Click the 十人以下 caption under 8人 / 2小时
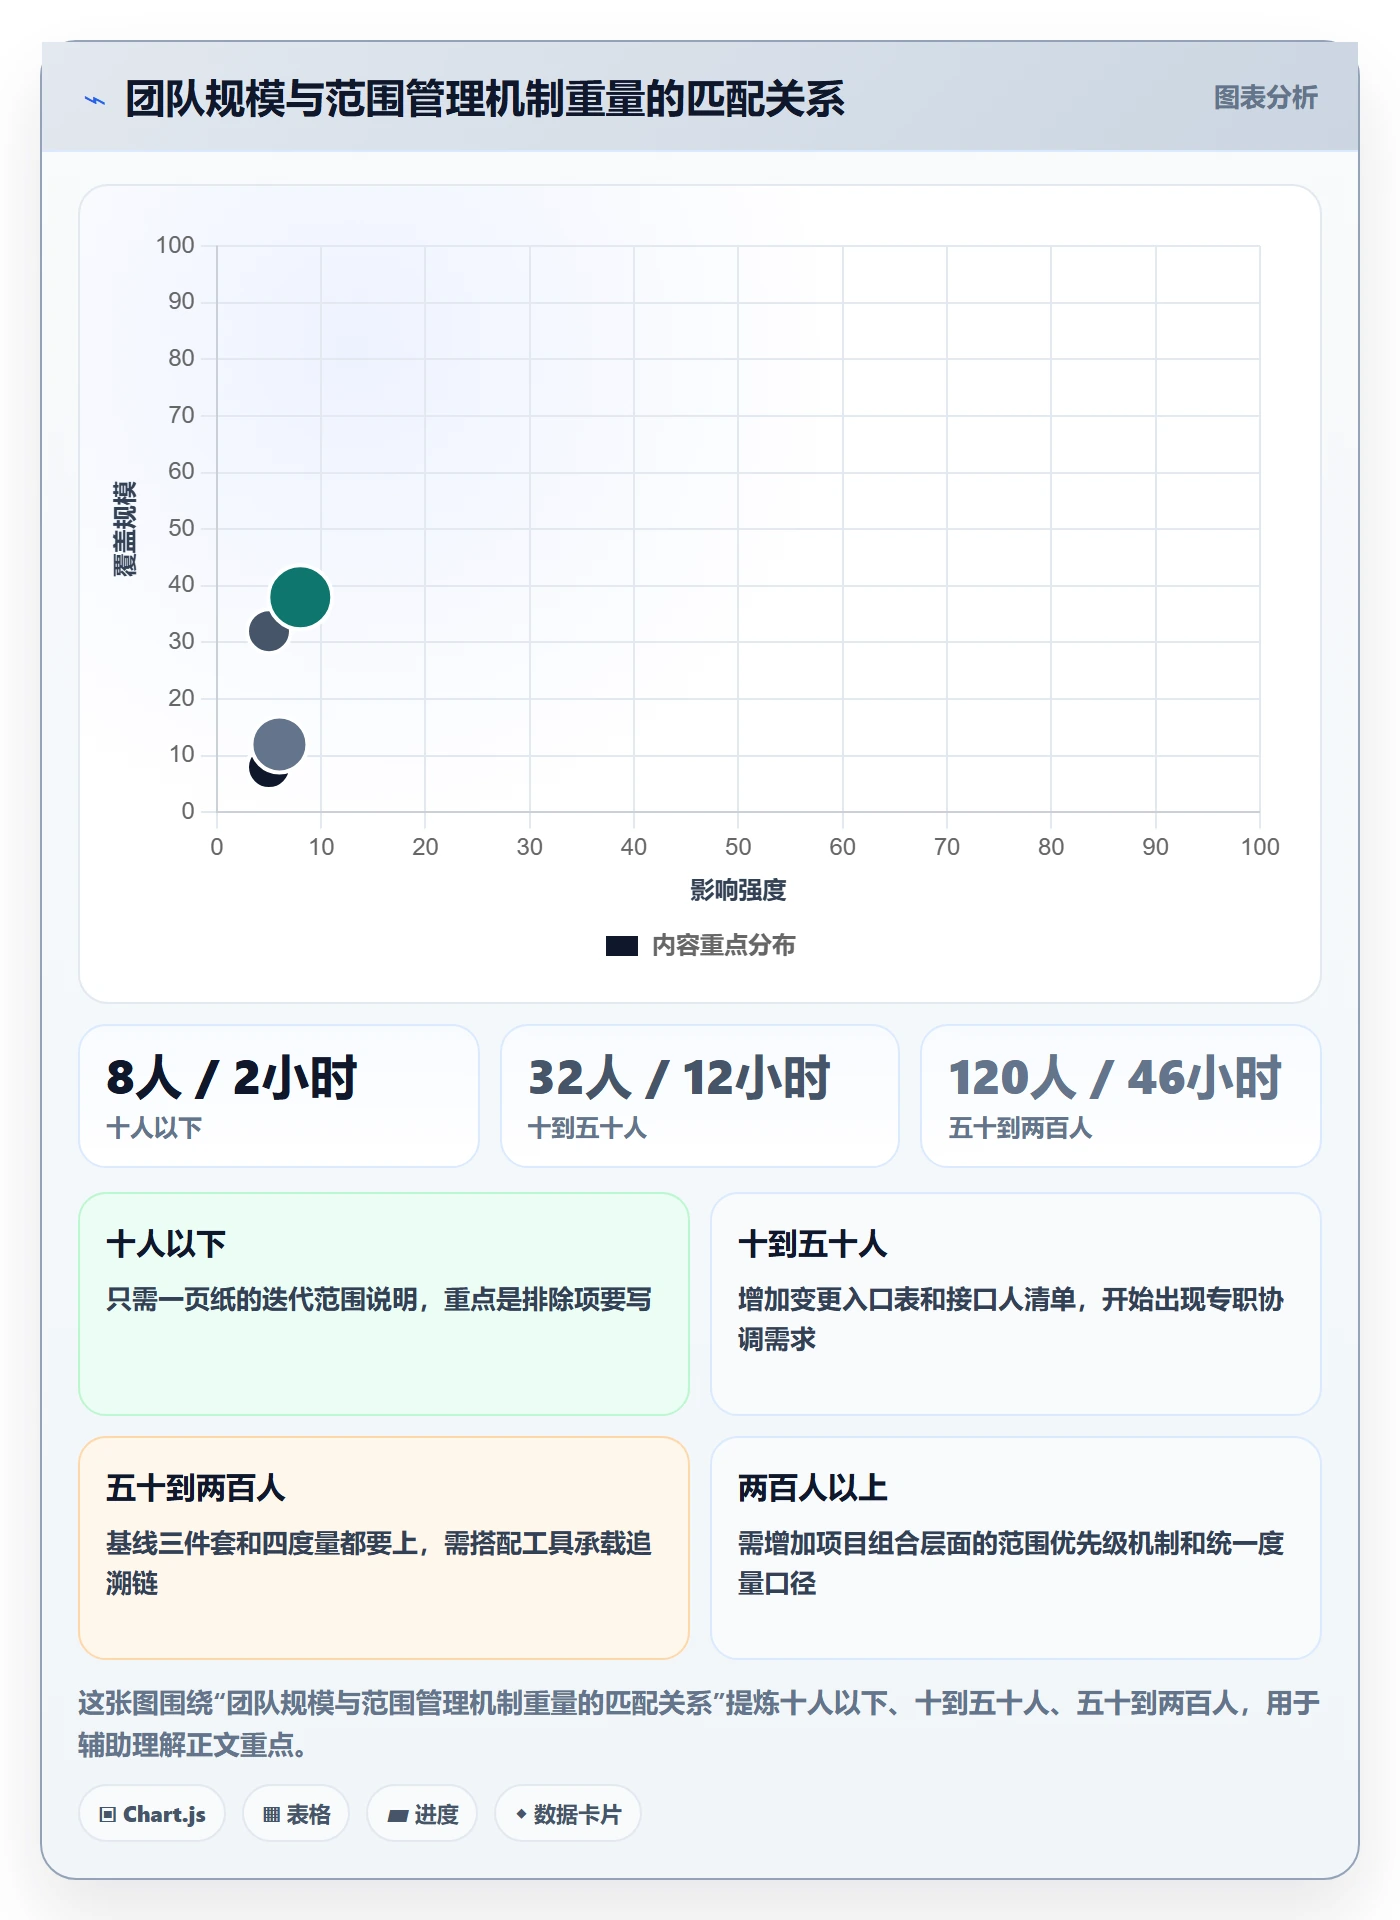The image size is (1400, 1920). (x=154, y=1128)
